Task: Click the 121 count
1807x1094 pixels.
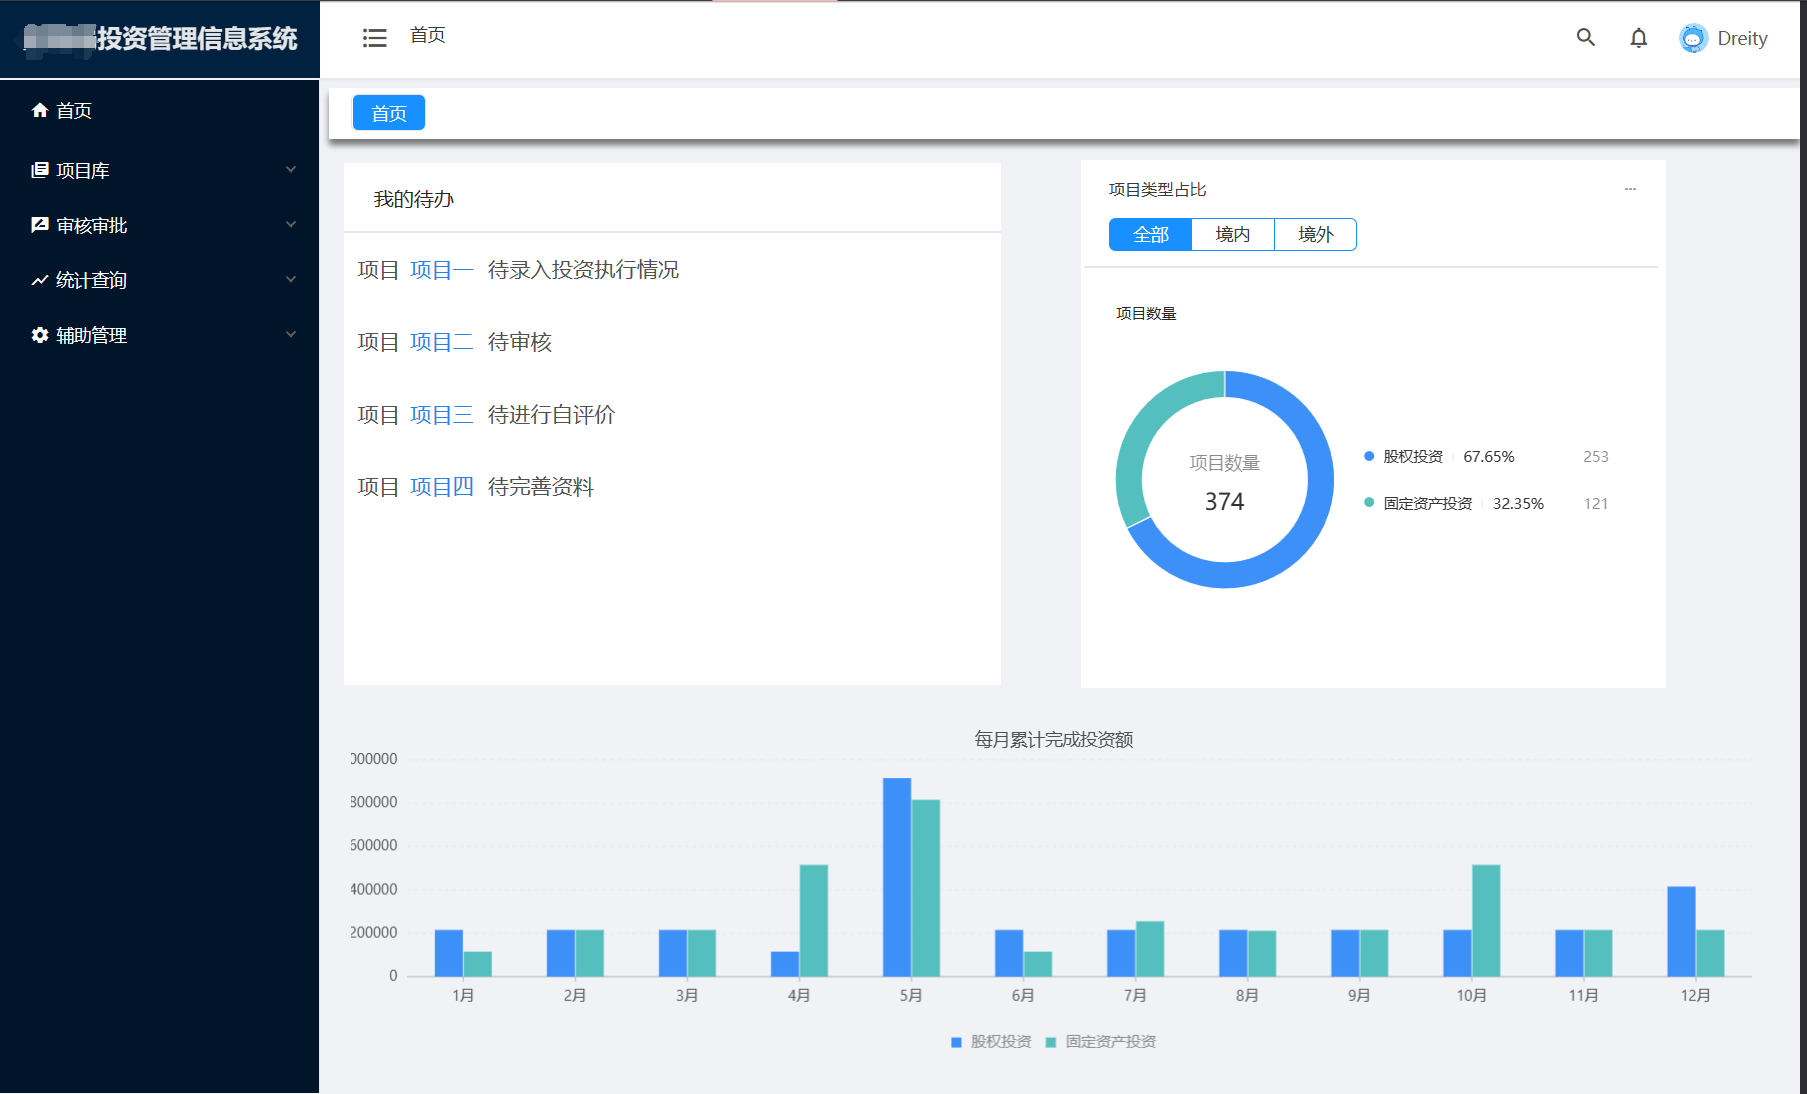Action: click(1596, 503)
